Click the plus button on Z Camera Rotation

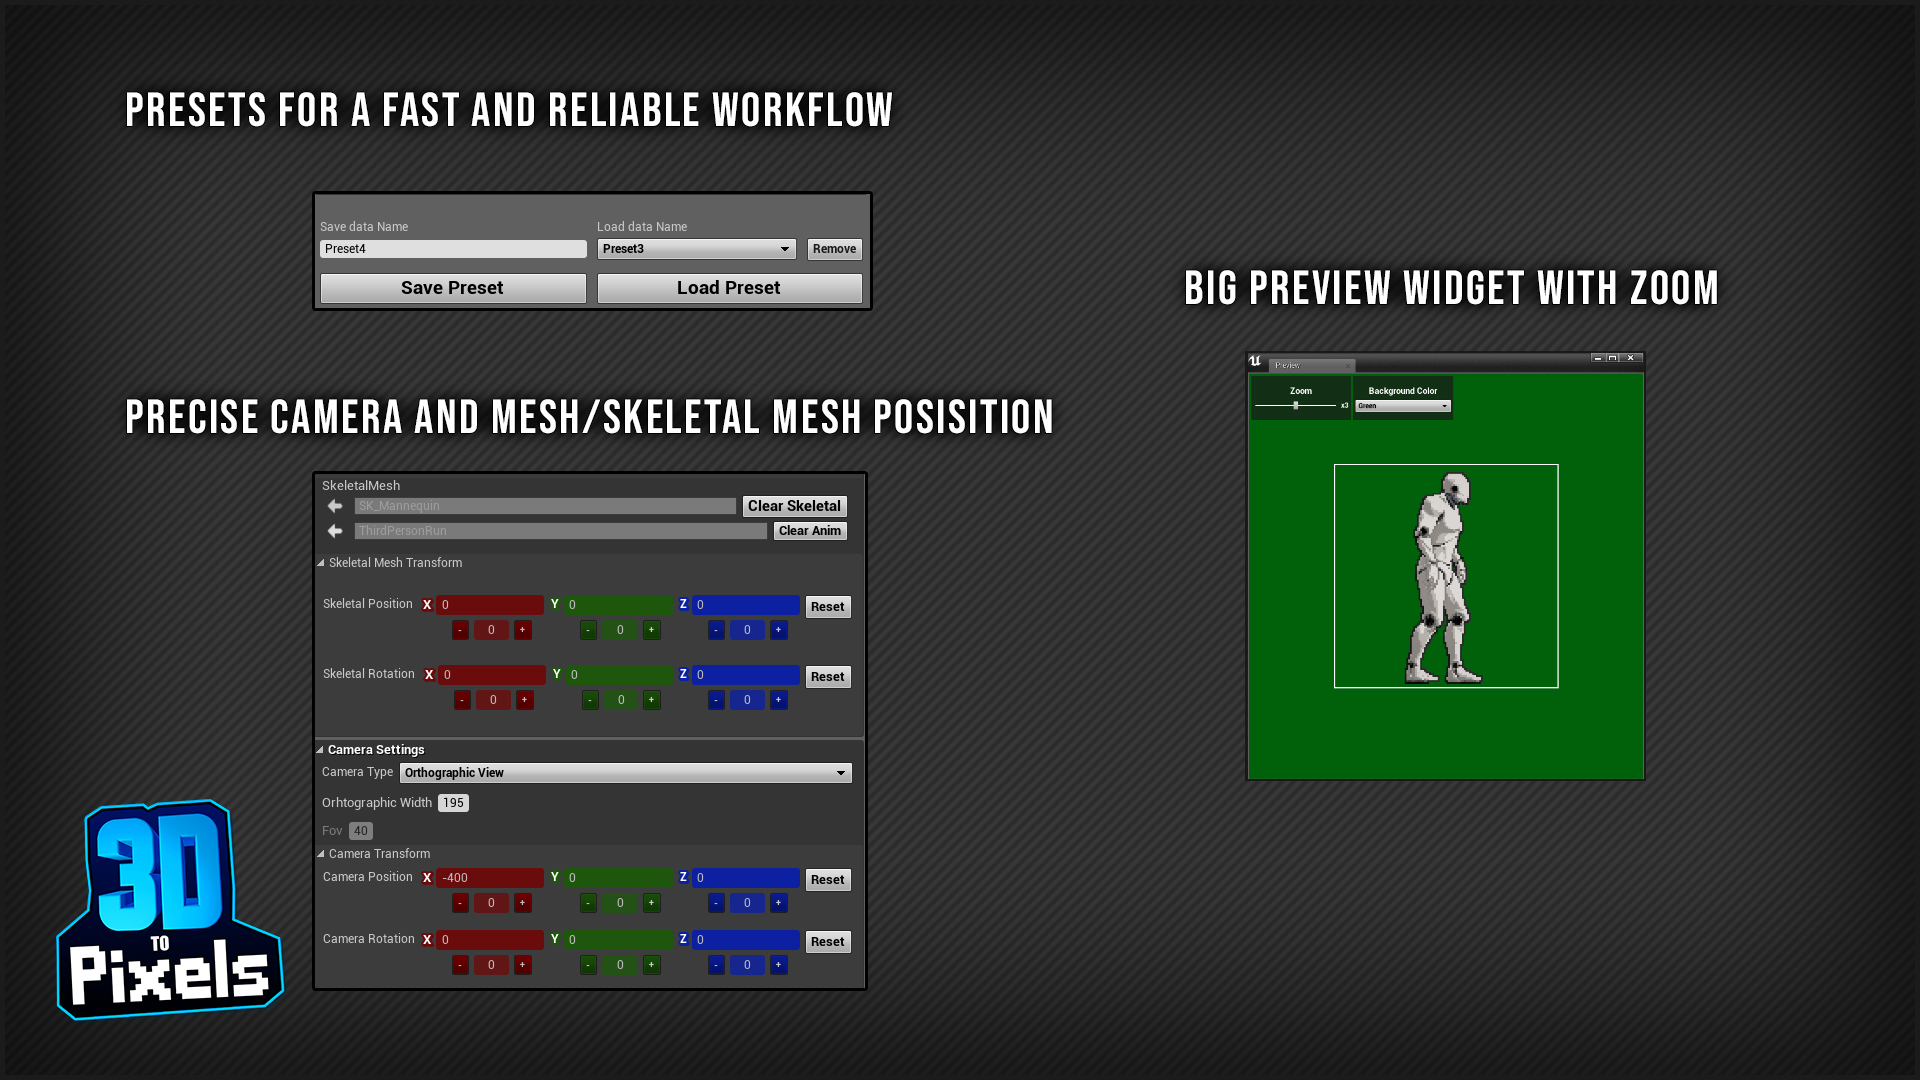[x=777, y=964]
